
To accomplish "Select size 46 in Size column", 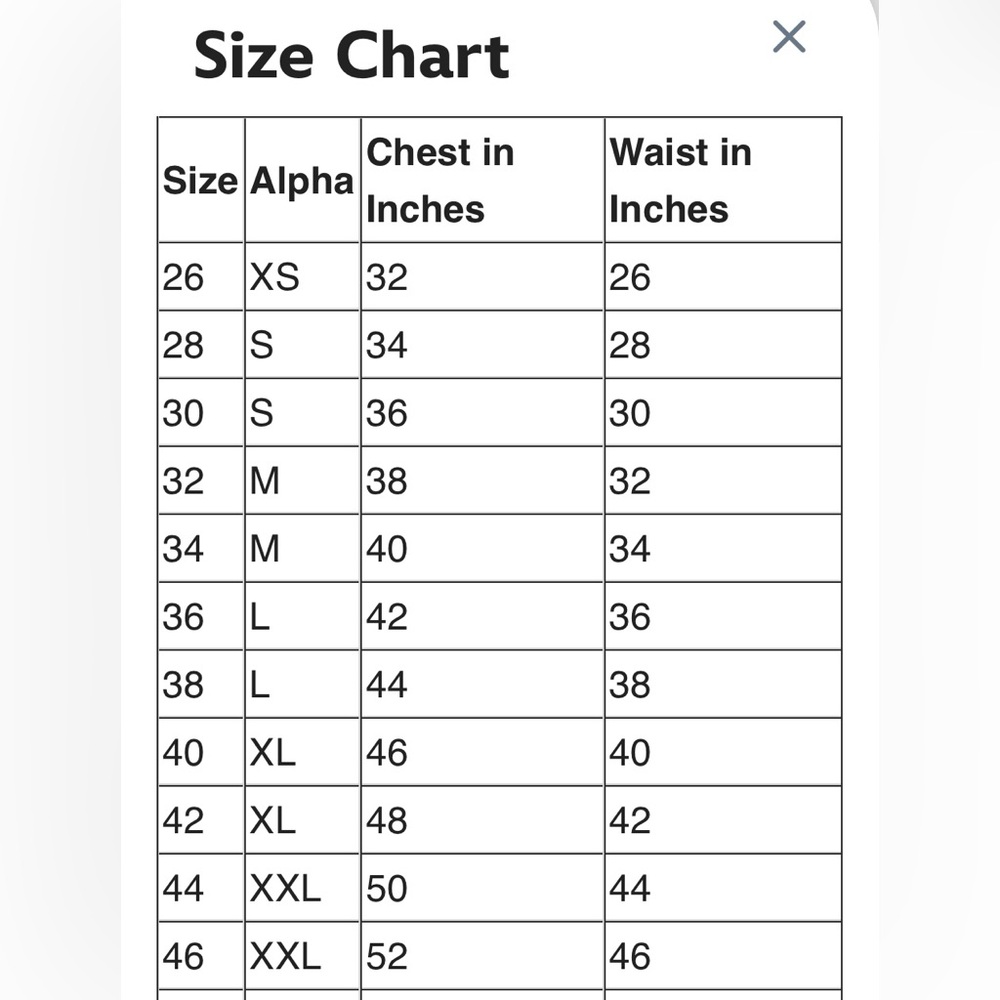I will point(201,956).
